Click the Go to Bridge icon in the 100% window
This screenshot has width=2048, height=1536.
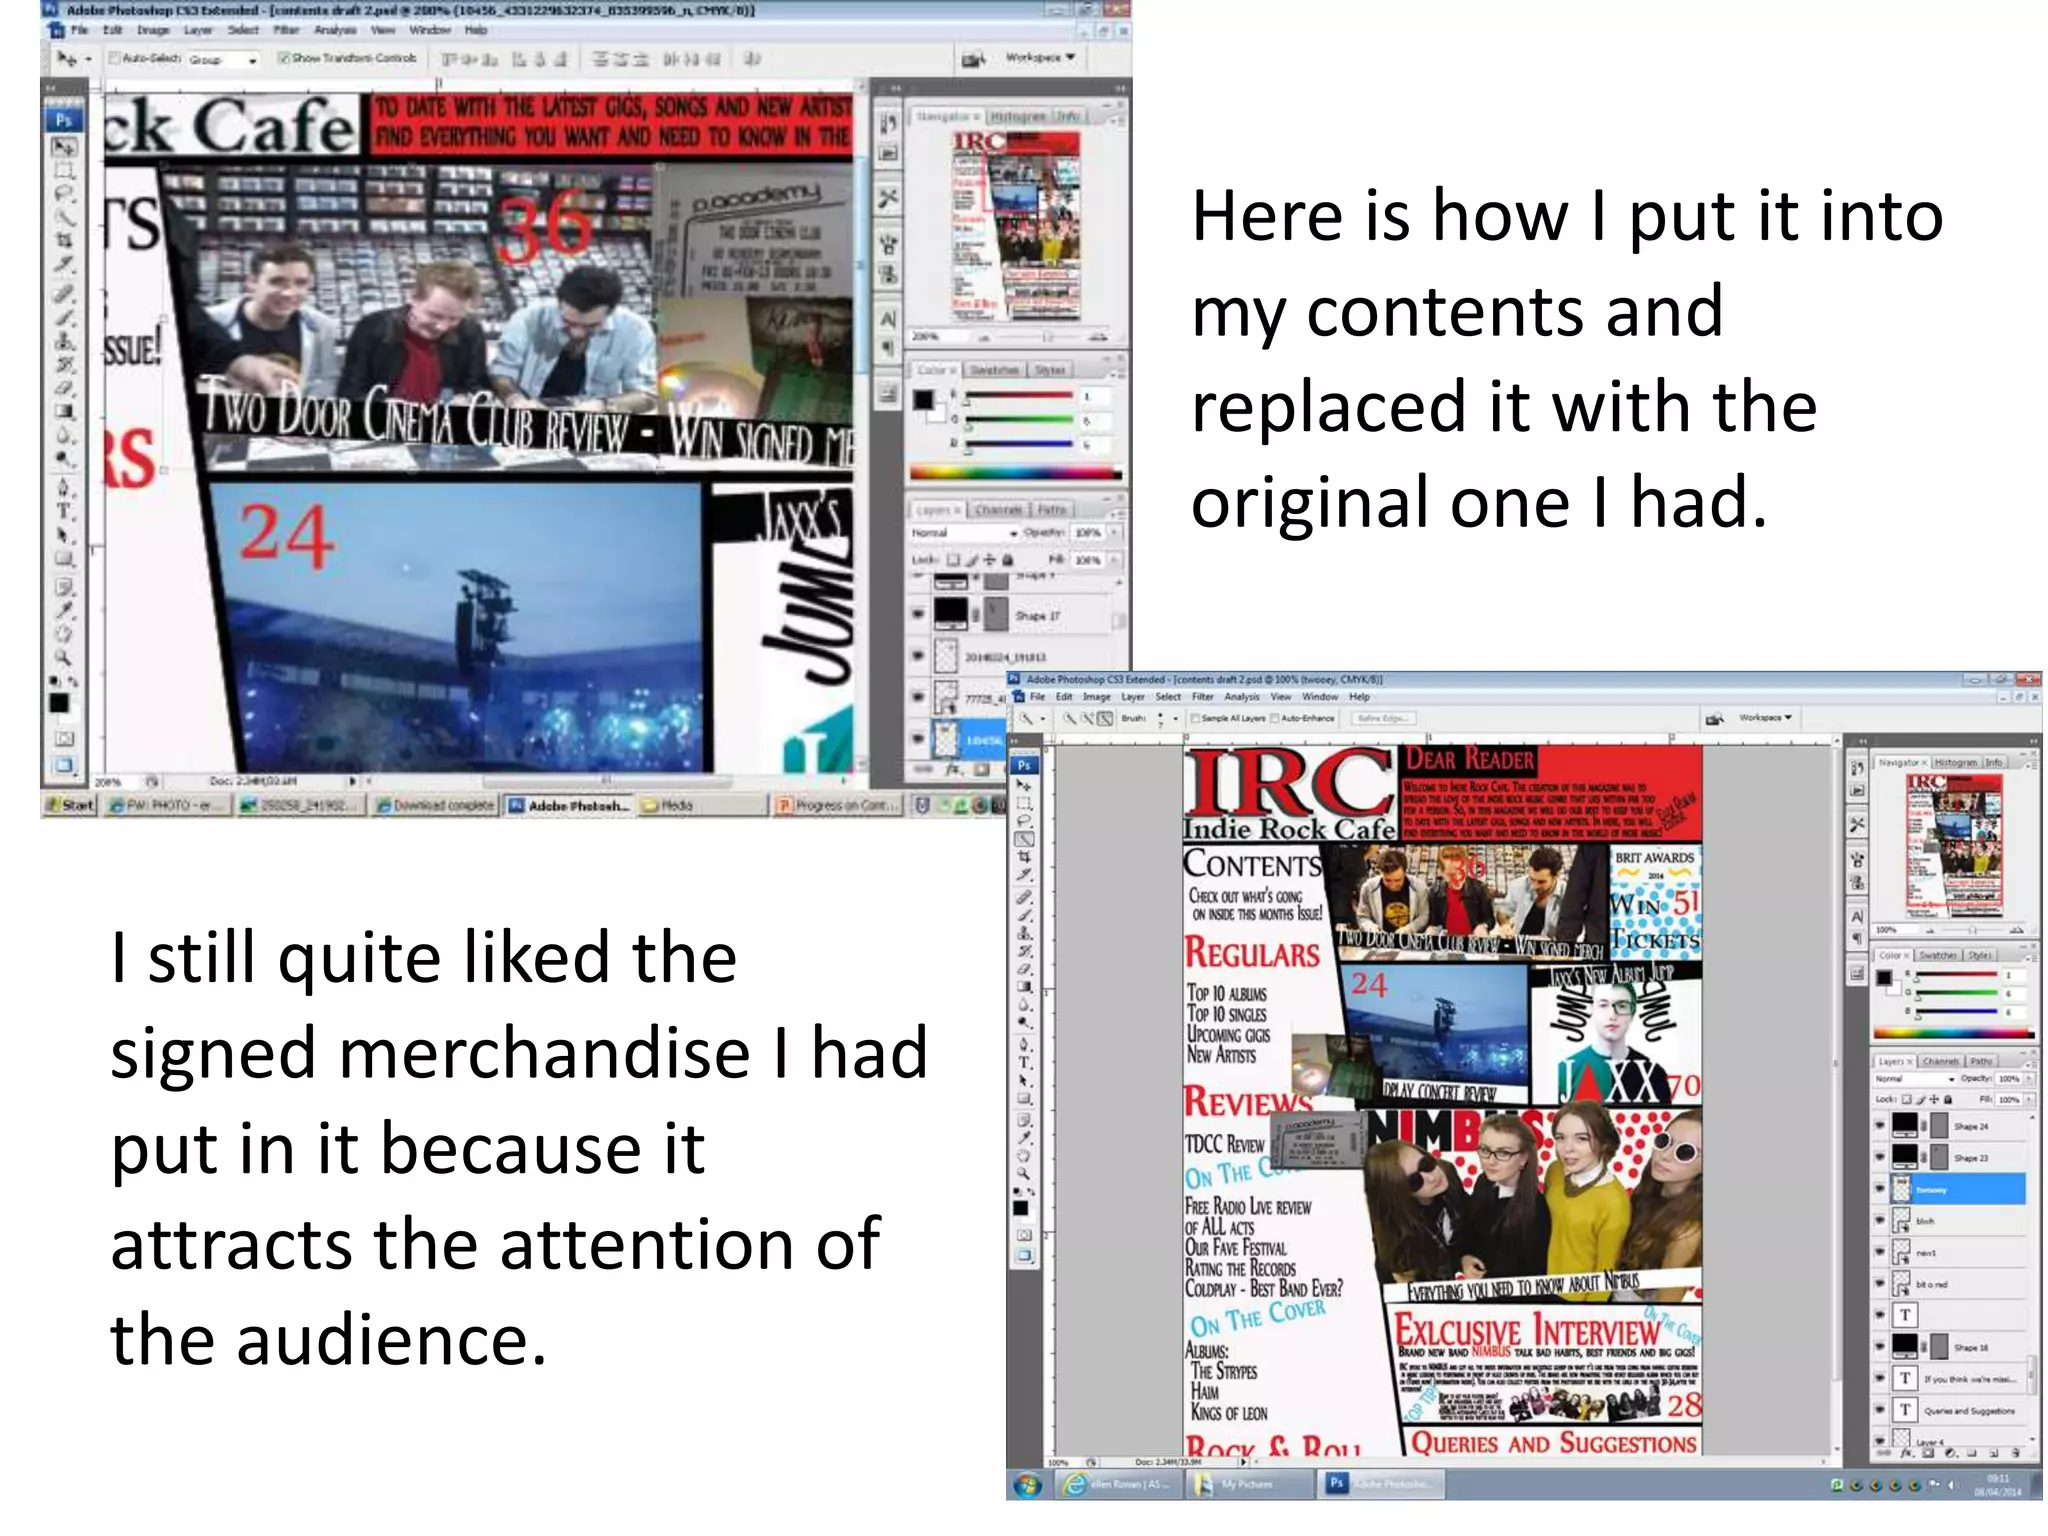[1714, 718]
